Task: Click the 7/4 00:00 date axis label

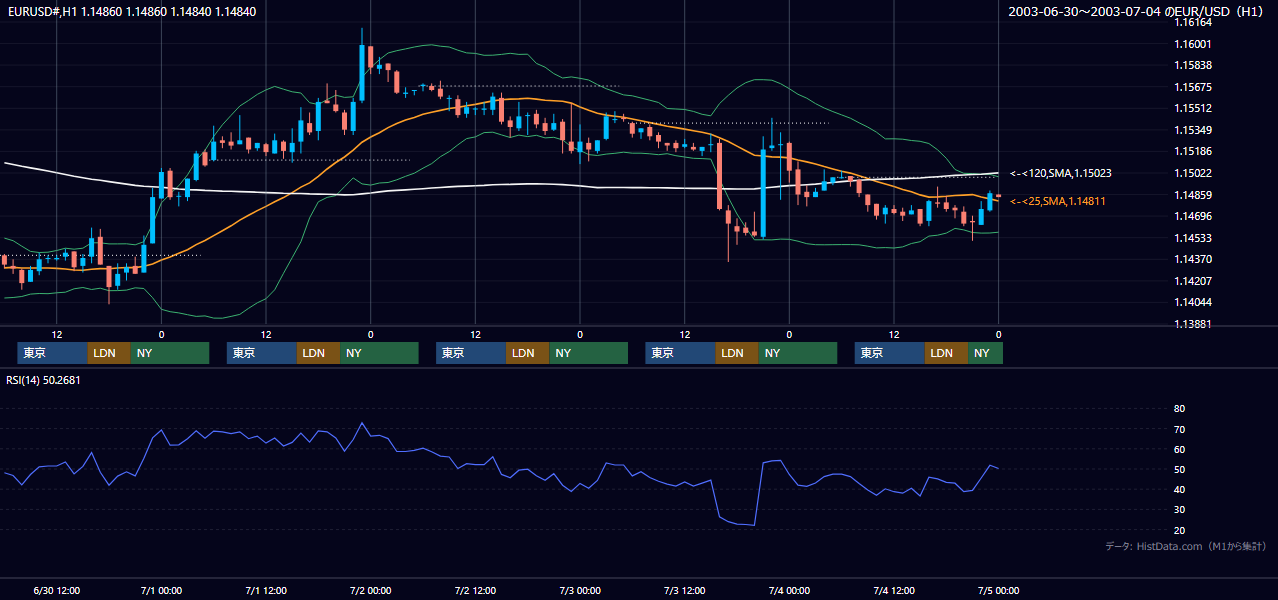Action: (x=789, y=590)
